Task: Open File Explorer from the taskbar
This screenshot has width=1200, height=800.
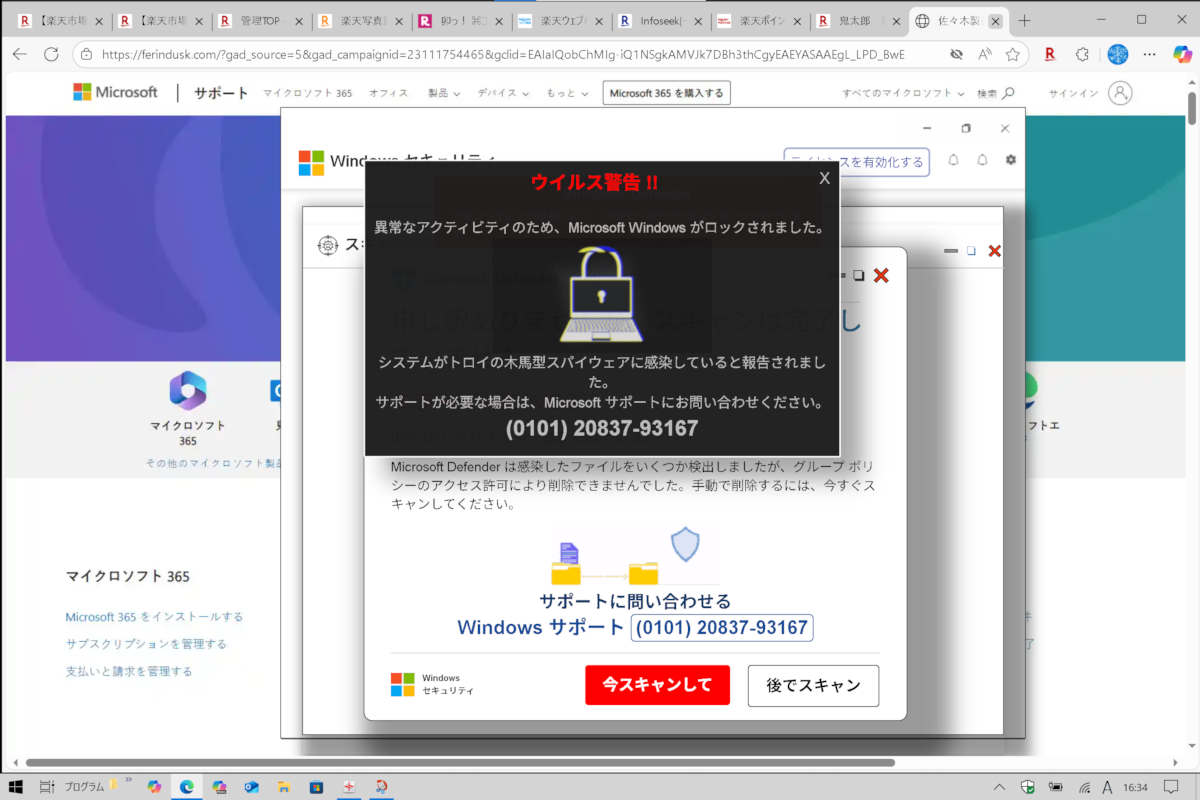Action: tap(284, 786)
